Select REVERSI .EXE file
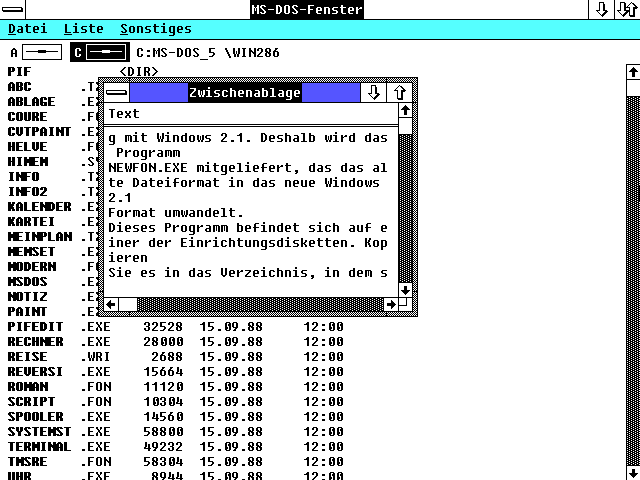Screen dimensions: 640x480 click(176, 371)
